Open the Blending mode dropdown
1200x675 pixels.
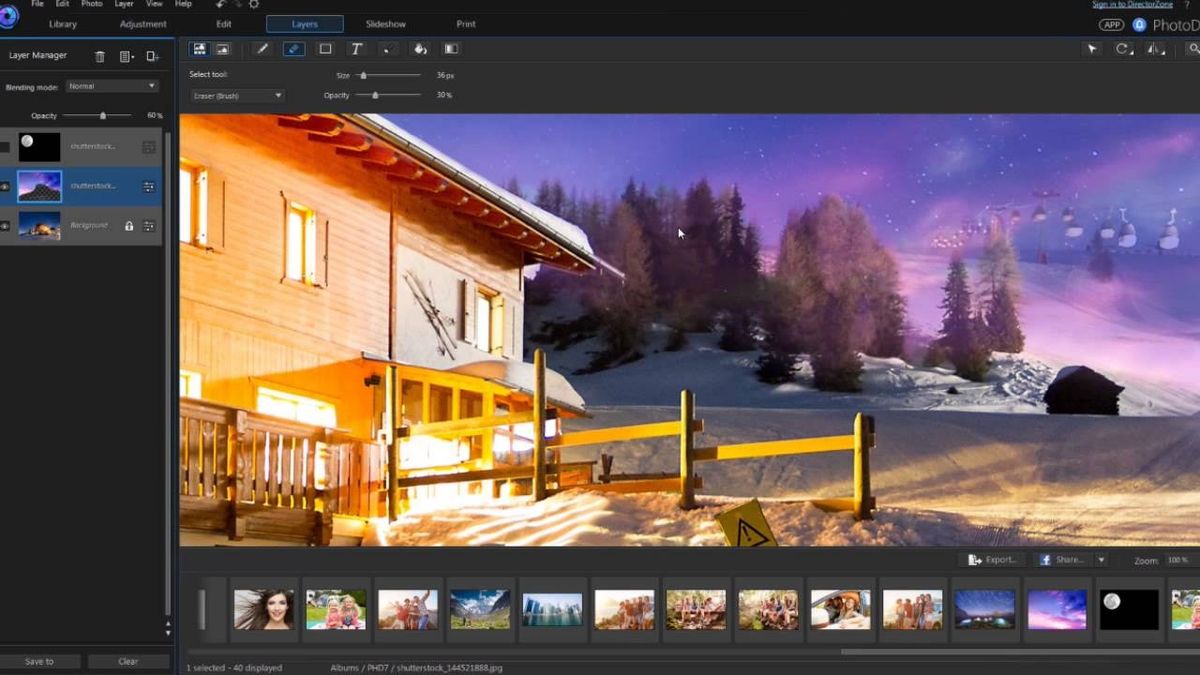(x=111, y=86)
